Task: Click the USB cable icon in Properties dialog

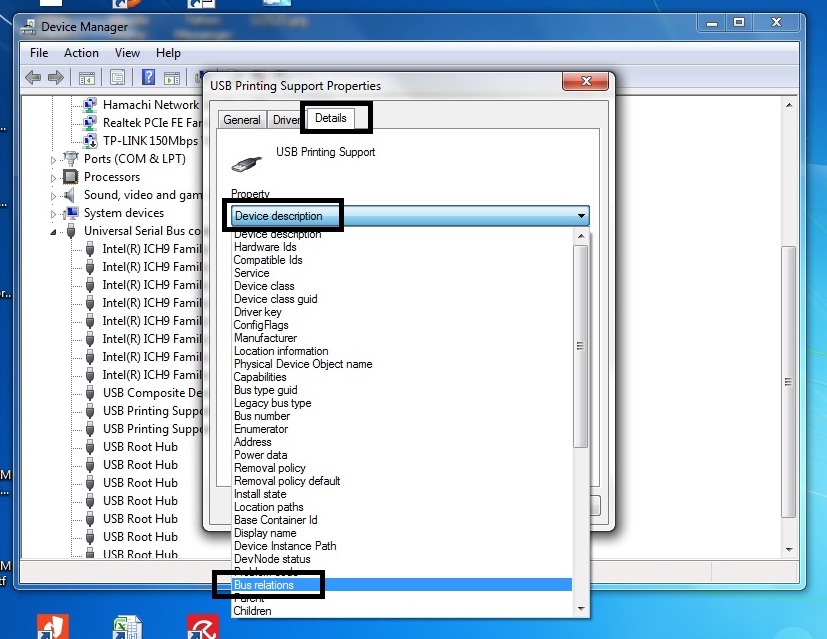Action: (246, 164)
